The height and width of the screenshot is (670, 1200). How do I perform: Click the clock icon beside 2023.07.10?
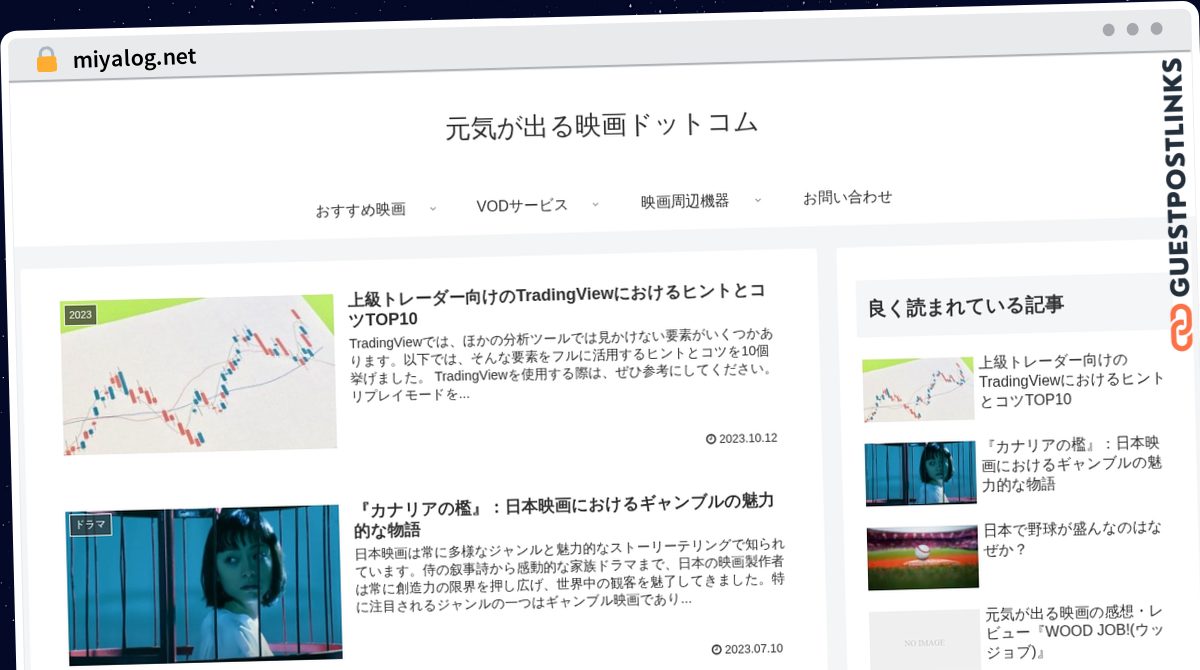(716, 649)
